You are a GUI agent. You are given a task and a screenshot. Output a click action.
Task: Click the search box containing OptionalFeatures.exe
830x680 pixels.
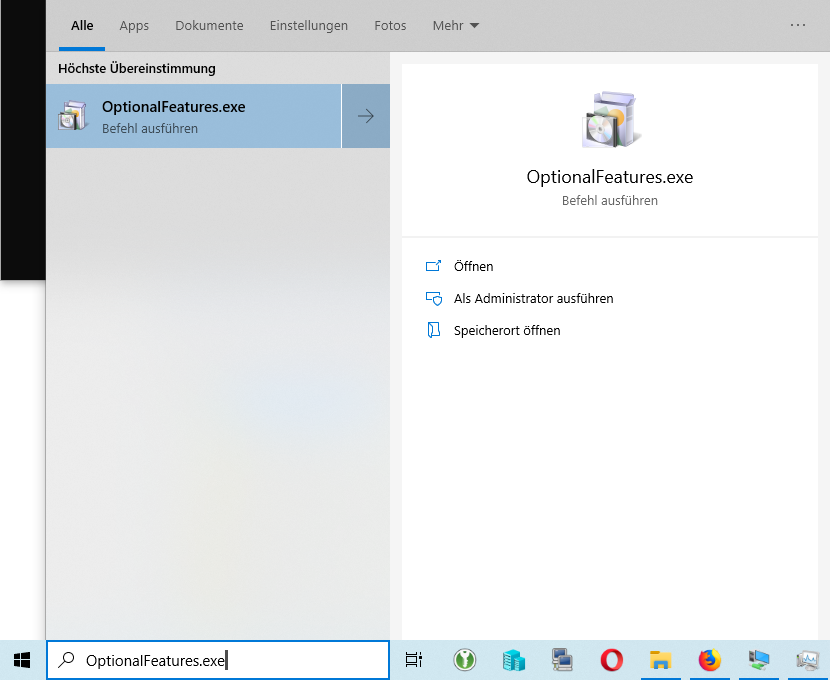pos(218,660)
